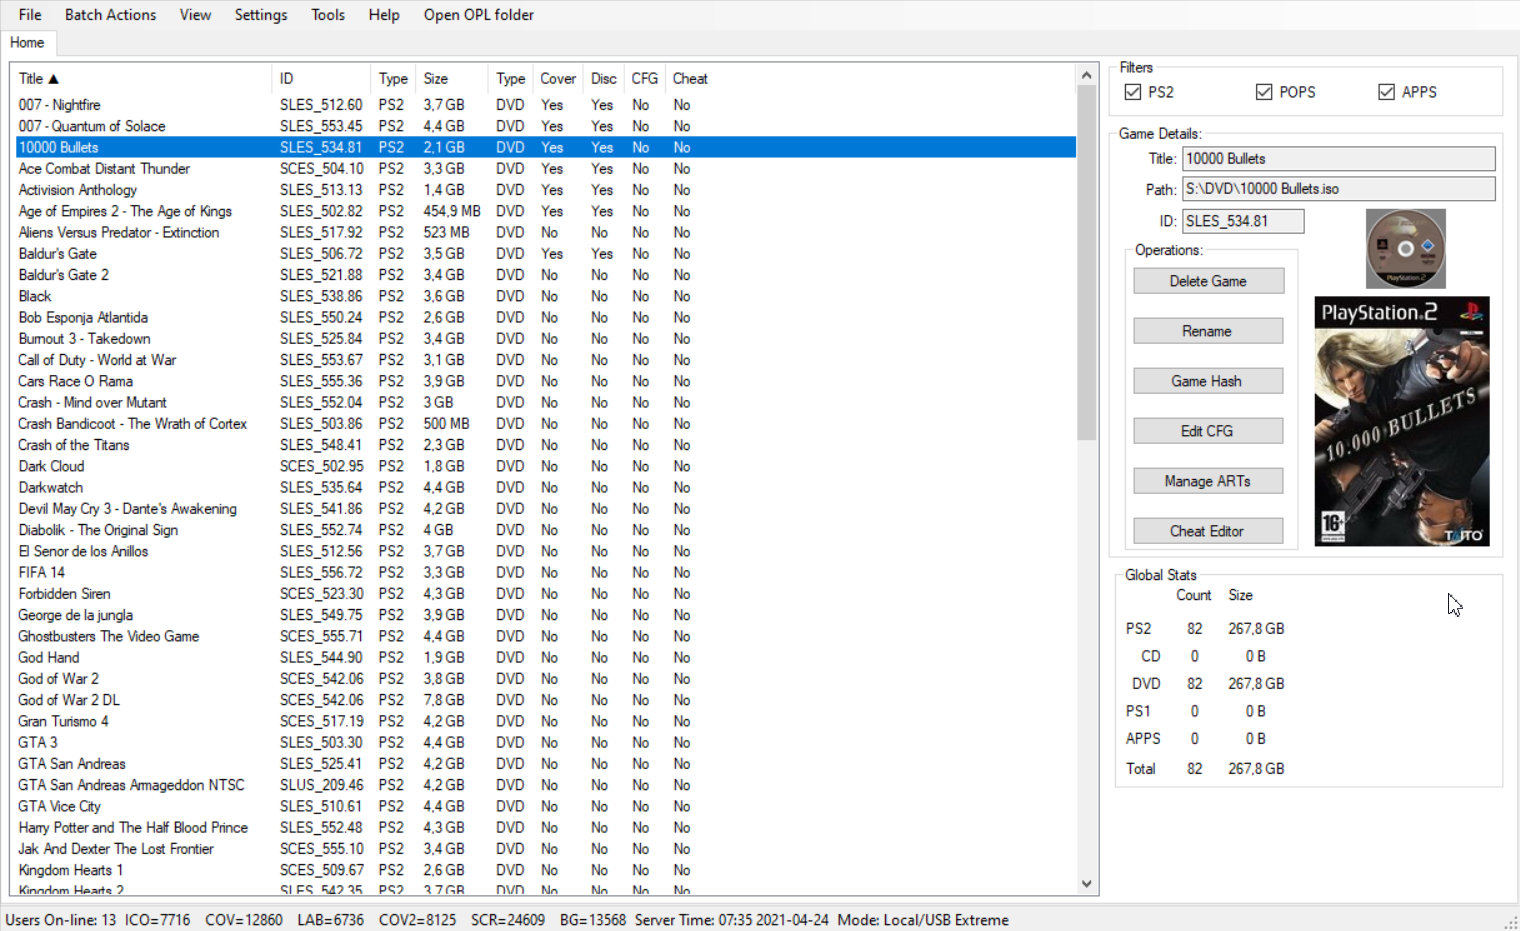Sort list by CFG column header
Viewport: 1520px width, 931px height.
(x=645, y=79)
